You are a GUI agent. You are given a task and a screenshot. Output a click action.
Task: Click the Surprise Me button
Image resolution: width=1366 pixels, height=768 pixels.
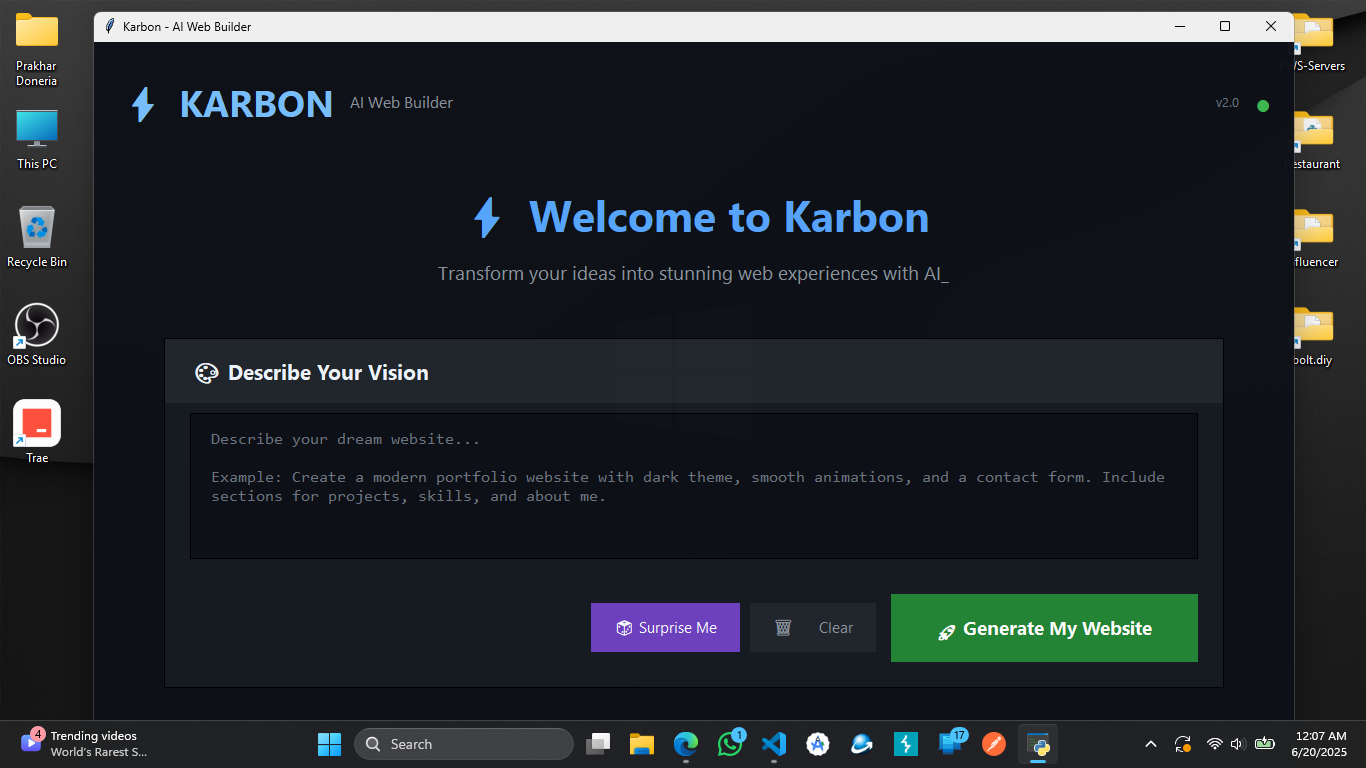click(665, 628)
